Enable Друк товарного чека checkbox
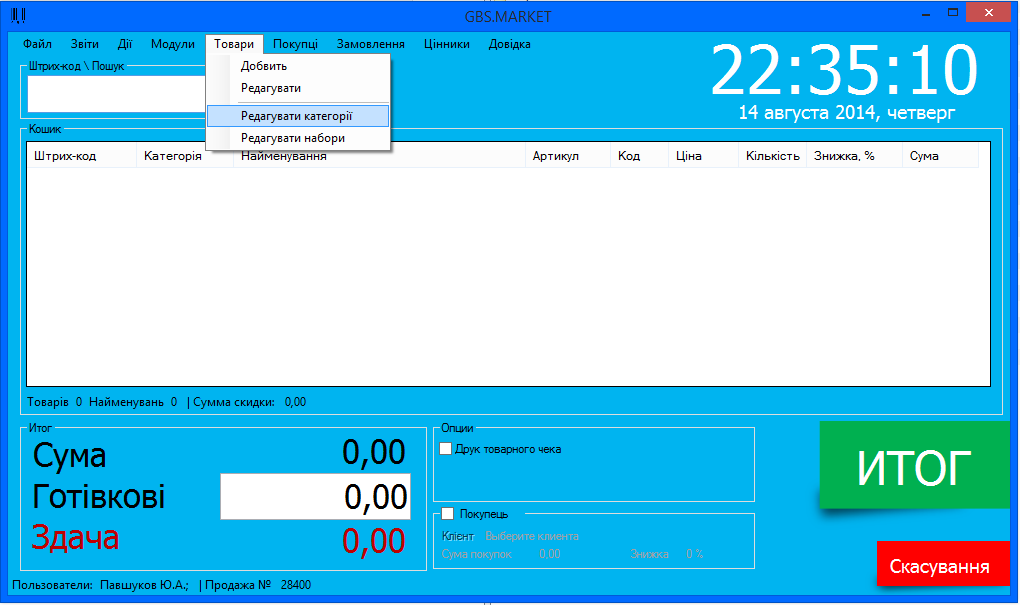1020x605 pixels. [x=446, y=449]
